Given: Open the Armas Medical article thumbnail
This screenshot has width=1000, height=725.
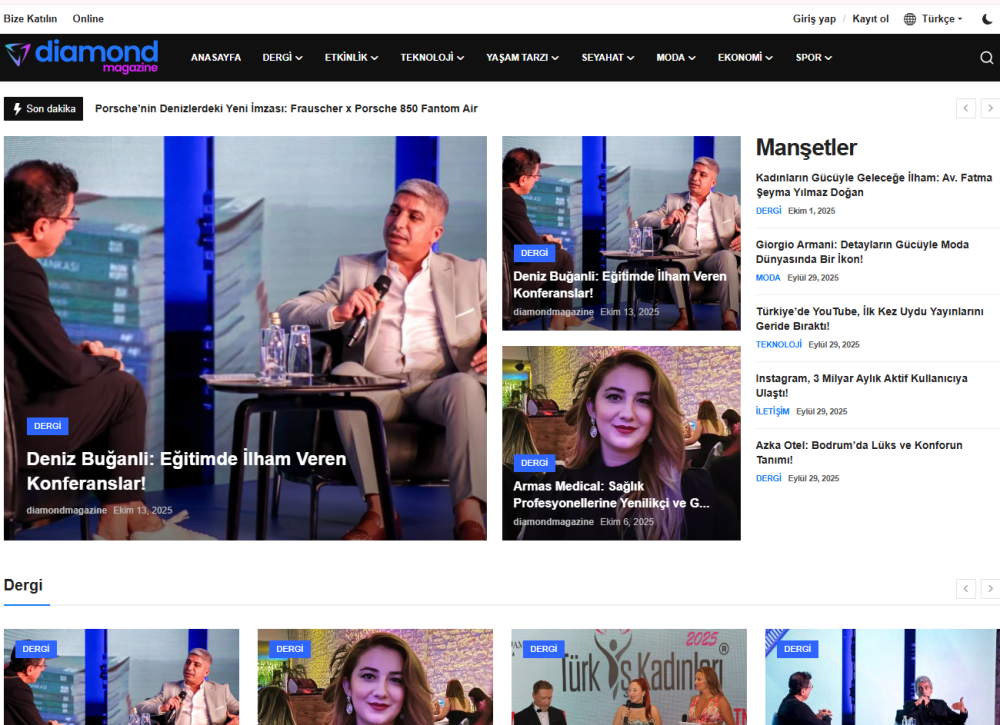Looking at the screenshot, I should [x=621, y=442].
